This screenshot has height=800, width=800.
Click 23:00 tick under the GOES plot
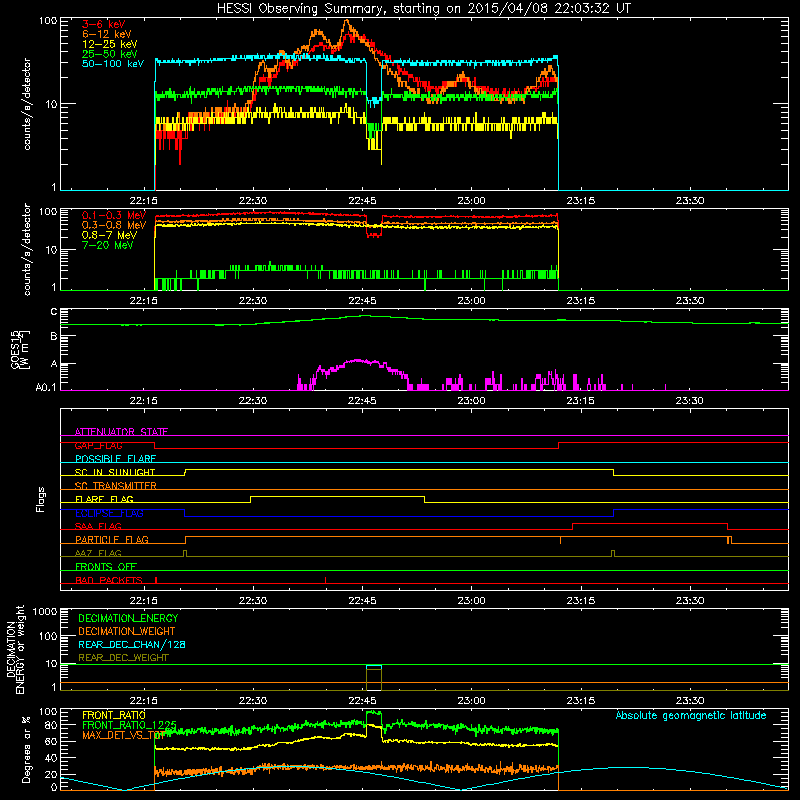[471, 401]
